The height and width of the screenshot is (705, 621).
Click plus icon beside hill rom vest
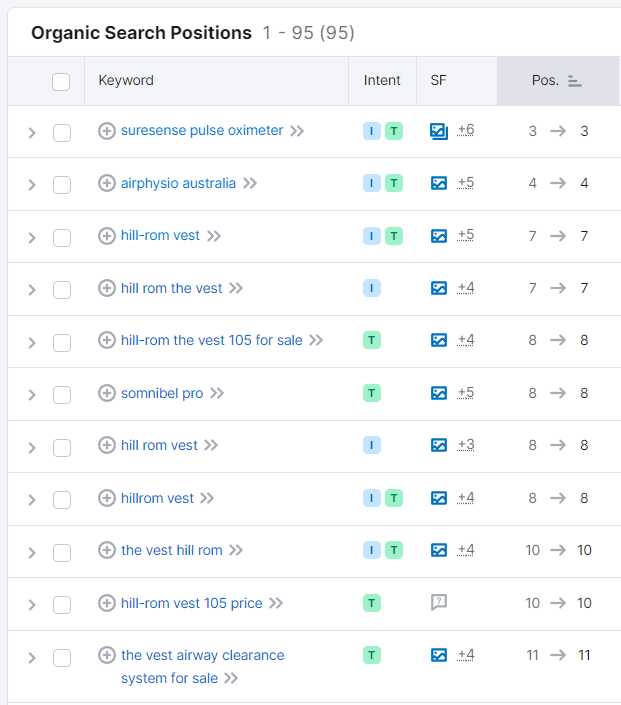click(107, 445)
